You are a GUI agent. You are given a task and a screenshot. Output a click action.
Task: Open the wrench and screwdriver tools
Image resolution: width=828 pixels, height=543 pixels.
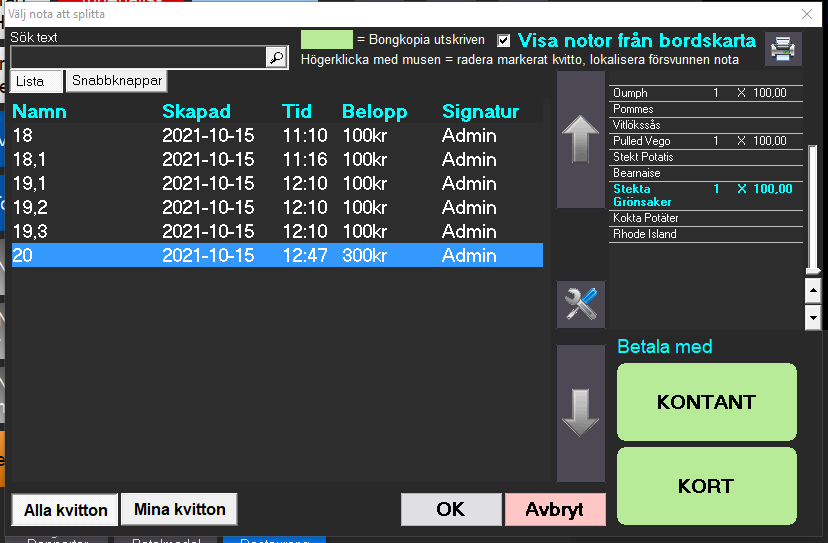click(x=581, y=304)
